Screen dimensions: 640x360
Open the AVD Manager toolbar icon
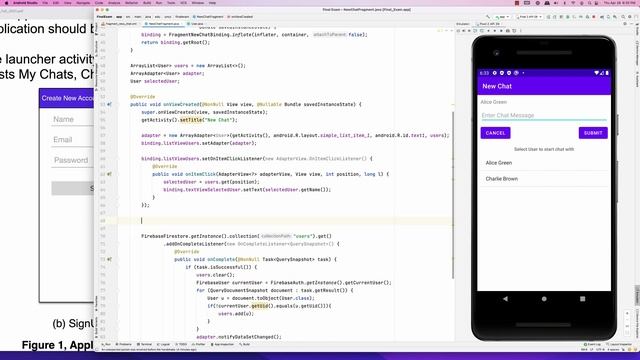click(608, 17)
